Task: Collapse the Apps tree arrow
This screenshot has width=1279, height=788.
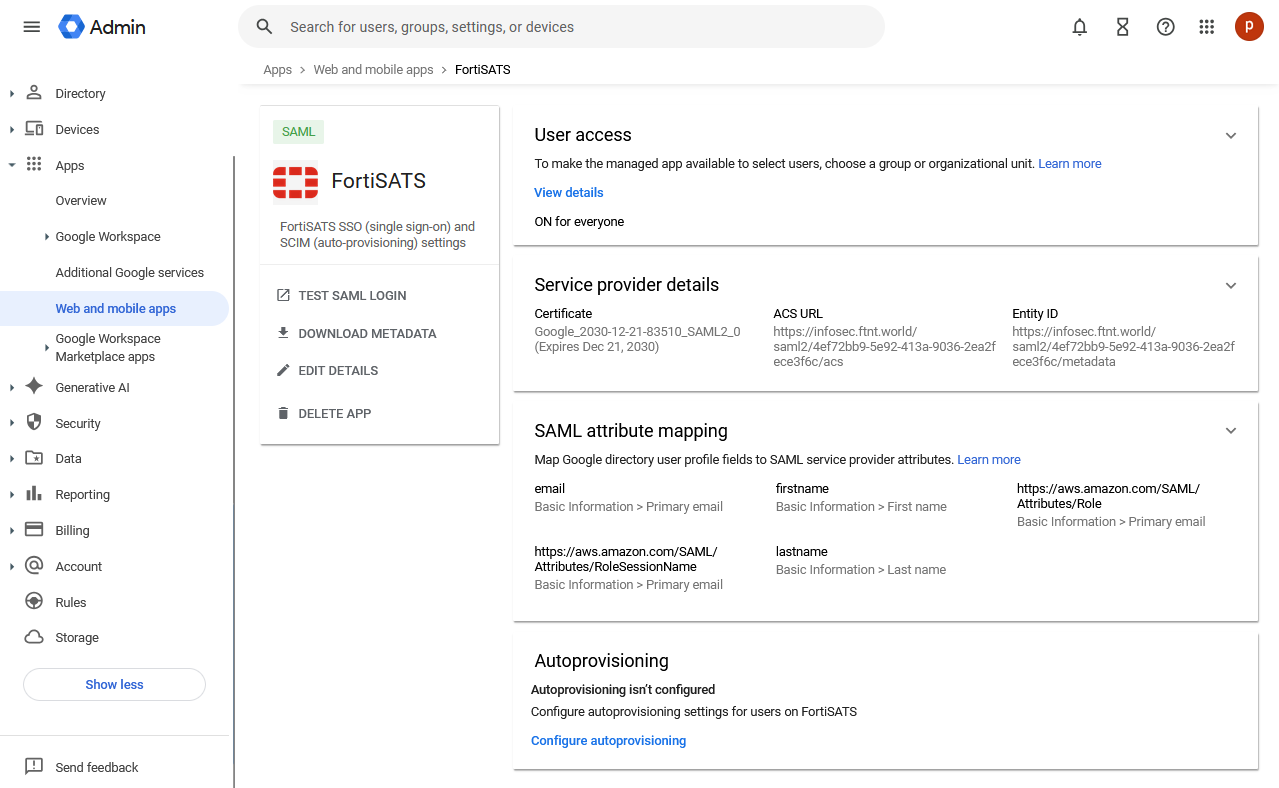Action: pos(12,166)
